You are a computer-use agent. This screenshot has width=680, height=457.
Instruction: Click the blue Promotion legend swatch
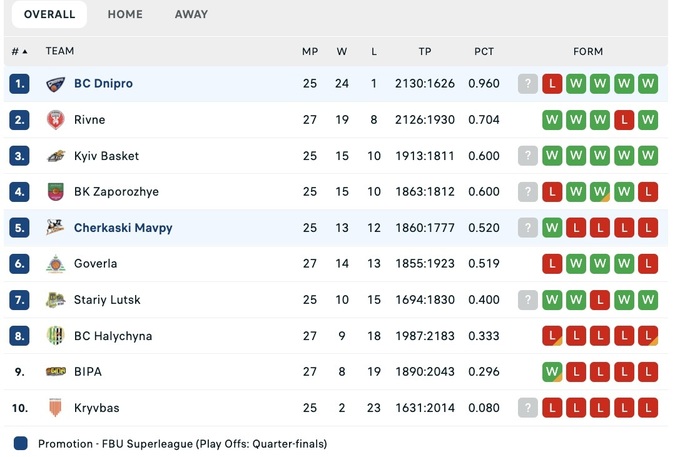(21, 443)
